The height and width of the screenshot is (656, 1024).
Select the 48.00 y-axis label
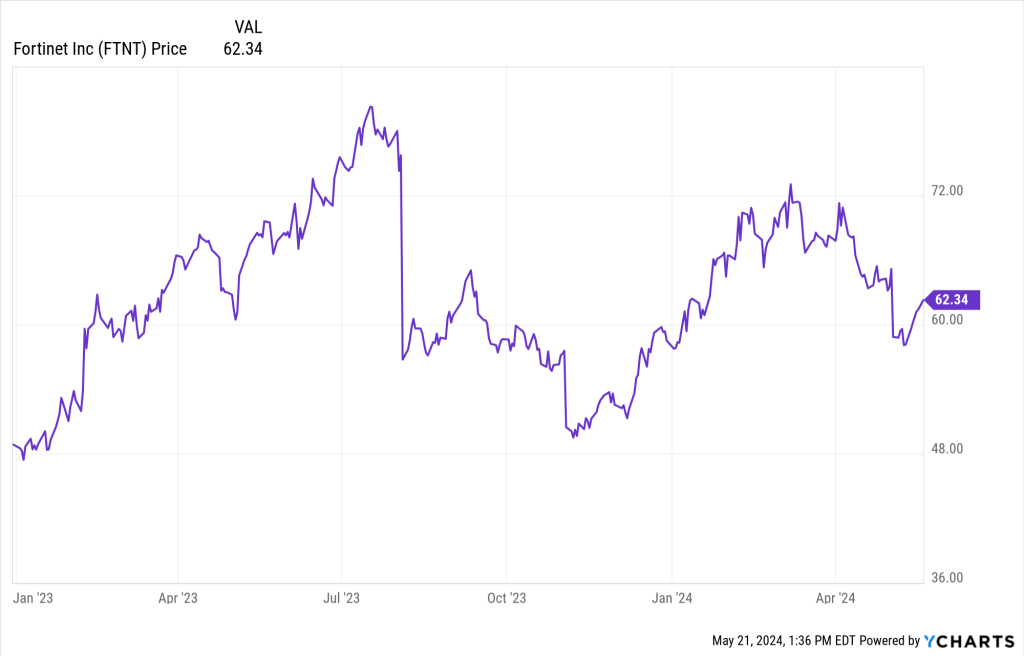(948, 449)
